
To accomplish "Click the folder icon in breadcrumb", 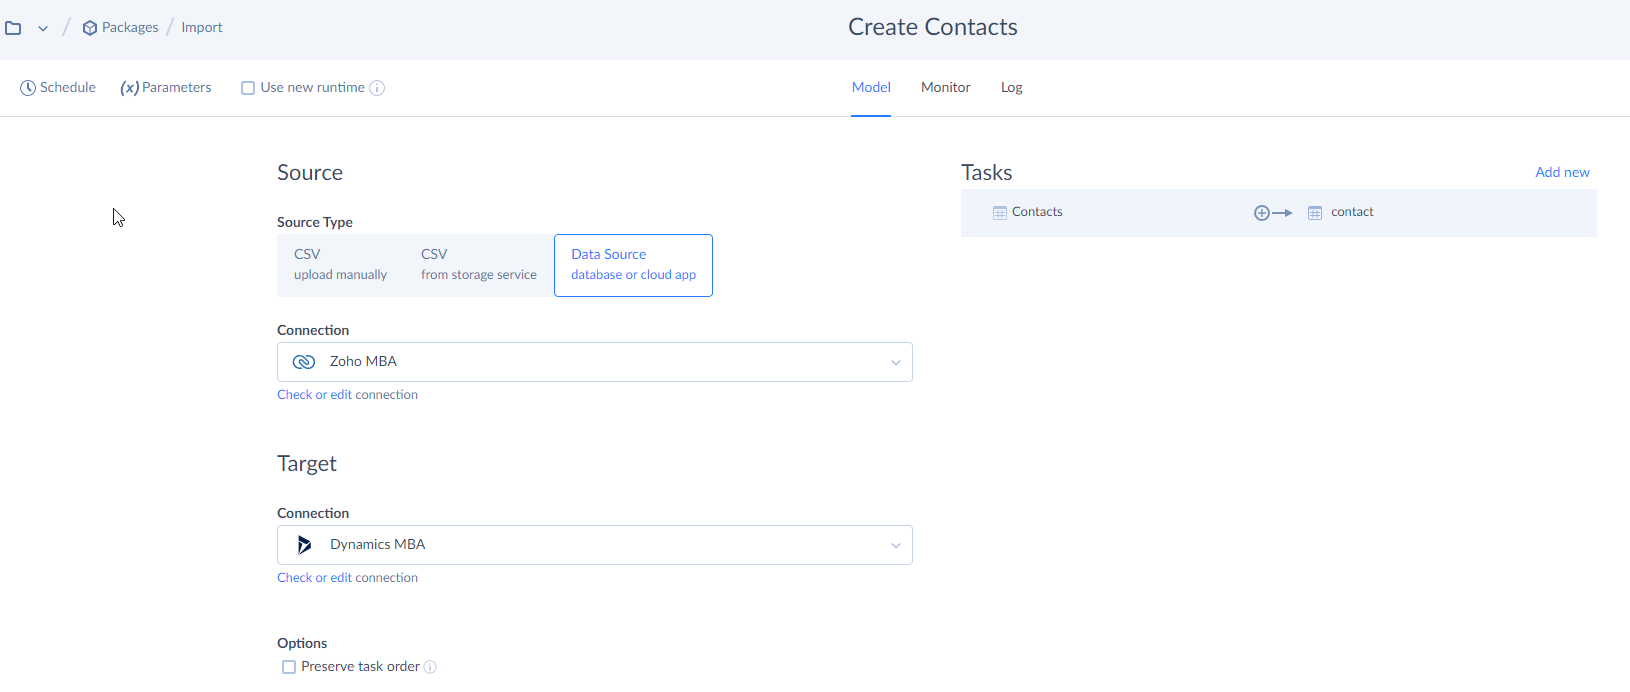I will tap(13, 28).
